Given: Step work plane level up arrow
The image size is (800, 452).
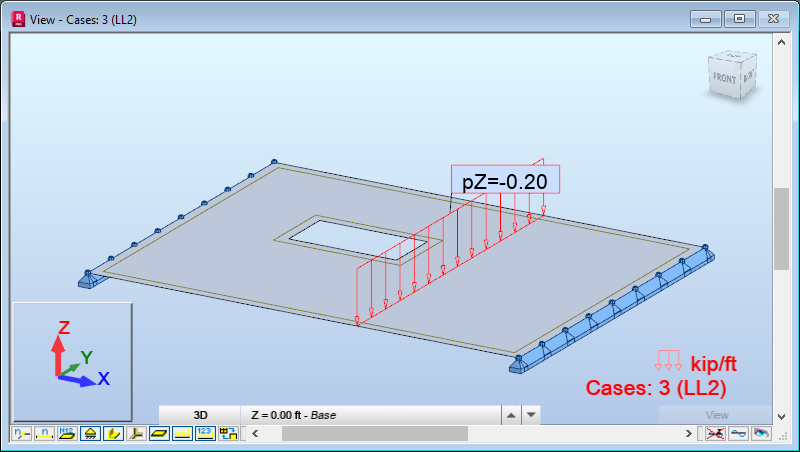Looking at the screenshot, I should [x=511, y=415].
